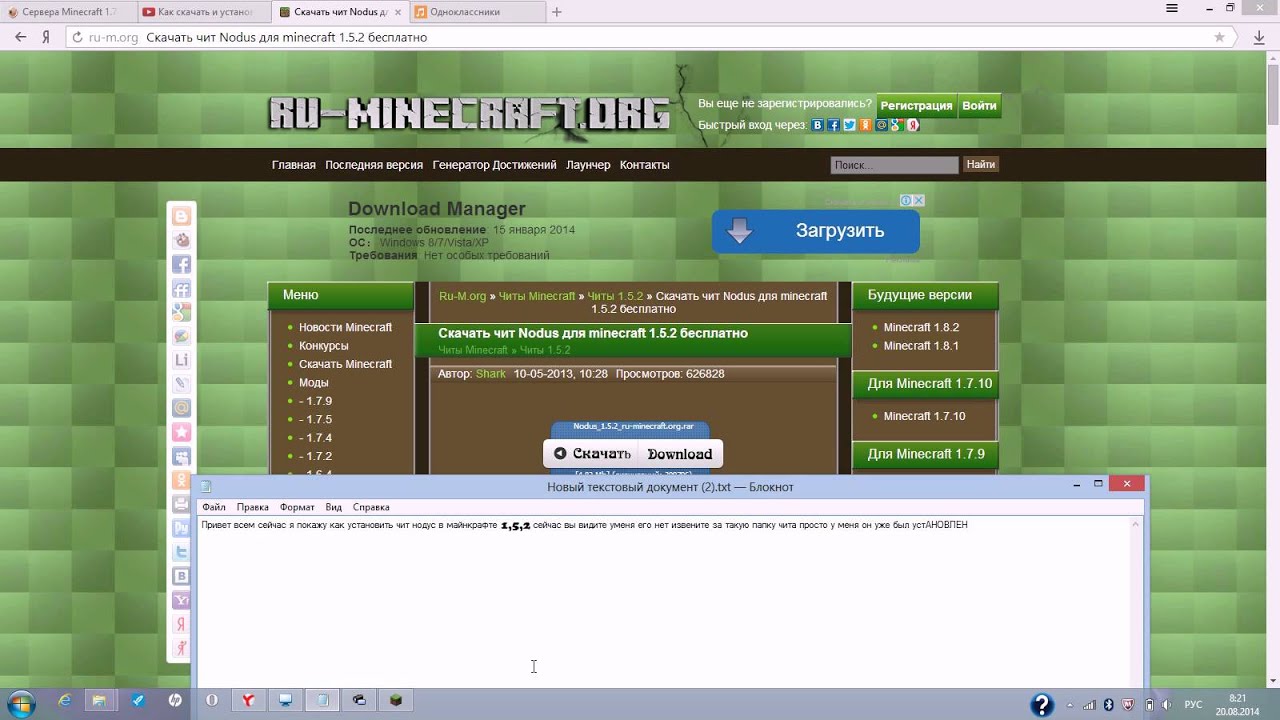Switch to 'Одноклассники' tab

(x=476, y=12)
